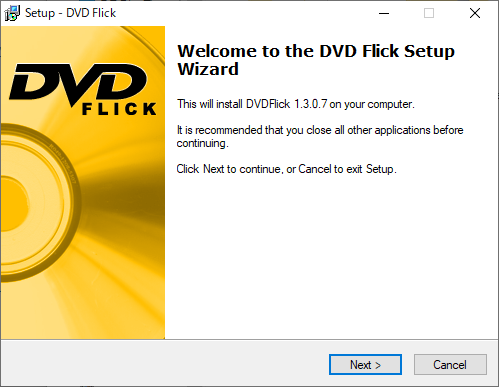Close the Setup - DVD Flick window
Screen dimensions: 499x387
click(475, 13)
